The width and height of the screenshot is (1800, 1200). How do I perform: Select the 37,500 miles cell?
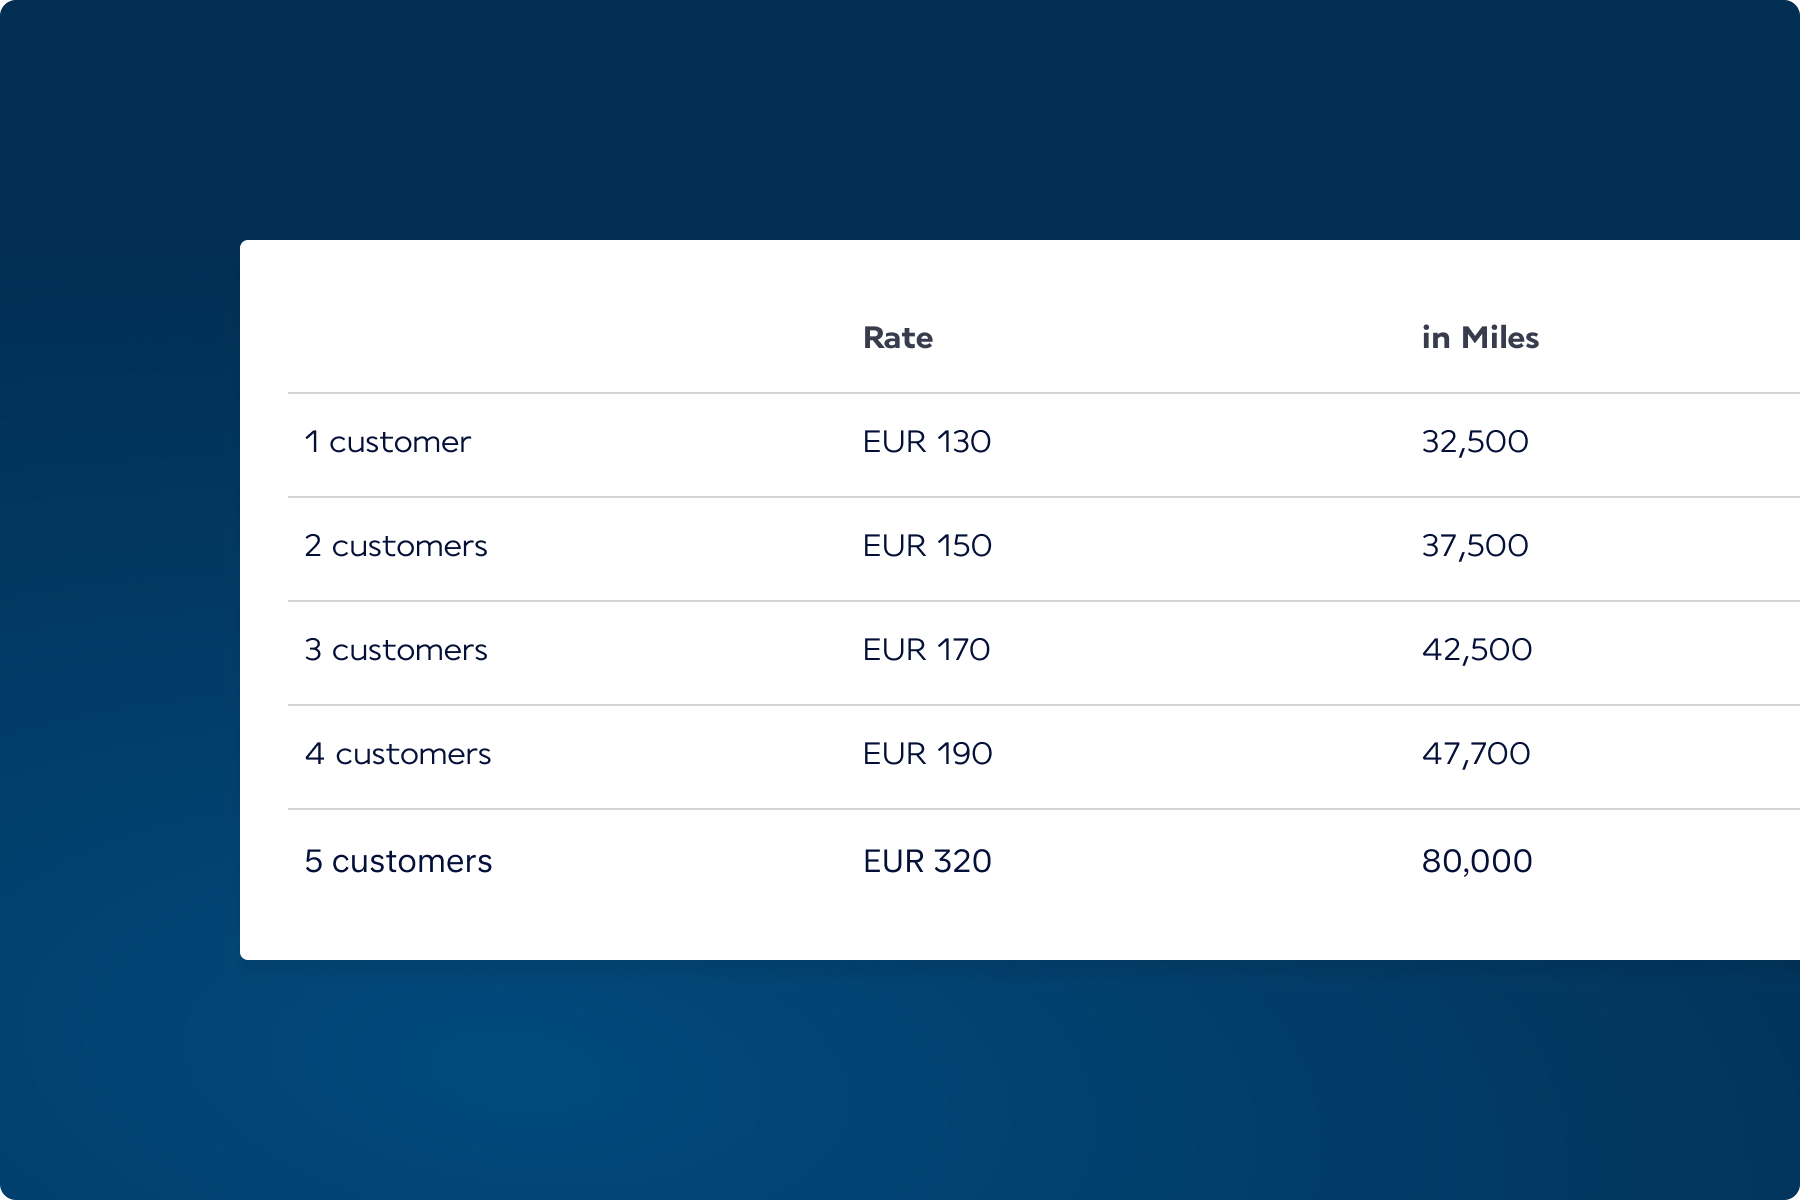tap(1474, 546)
